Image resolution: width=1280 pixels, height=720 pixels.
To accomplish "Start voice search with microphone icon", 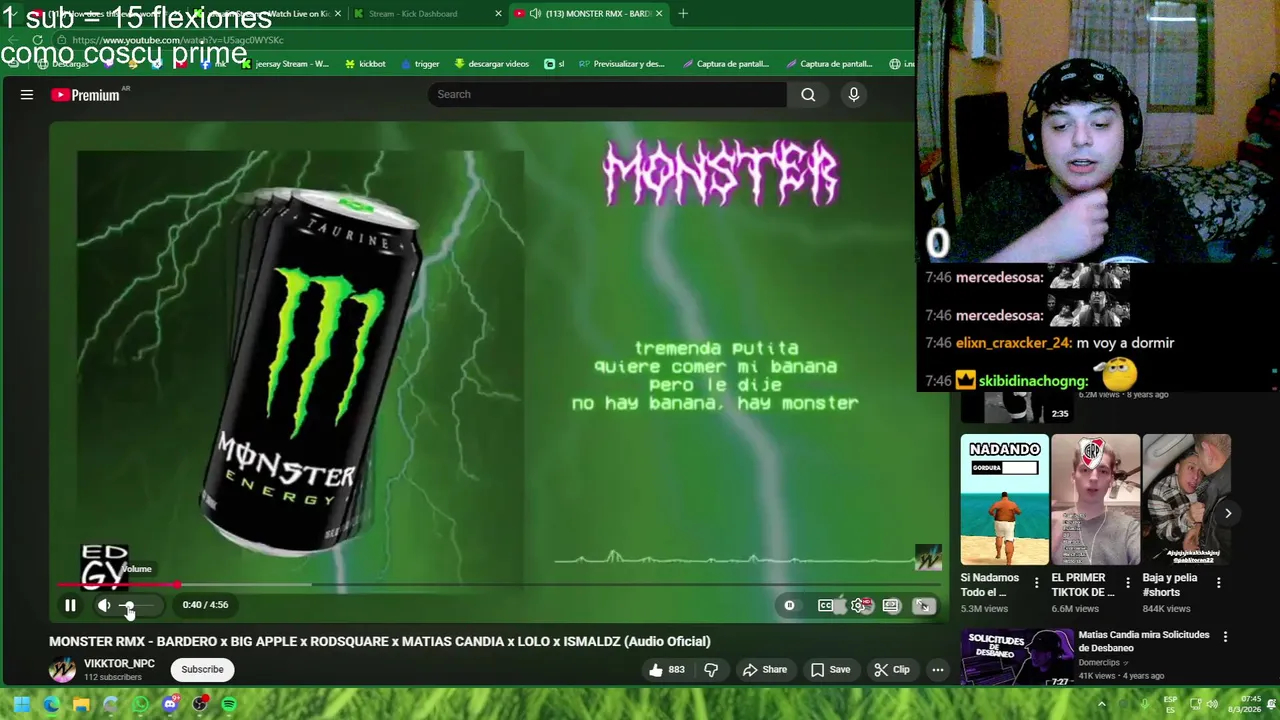I will point(853,94).
